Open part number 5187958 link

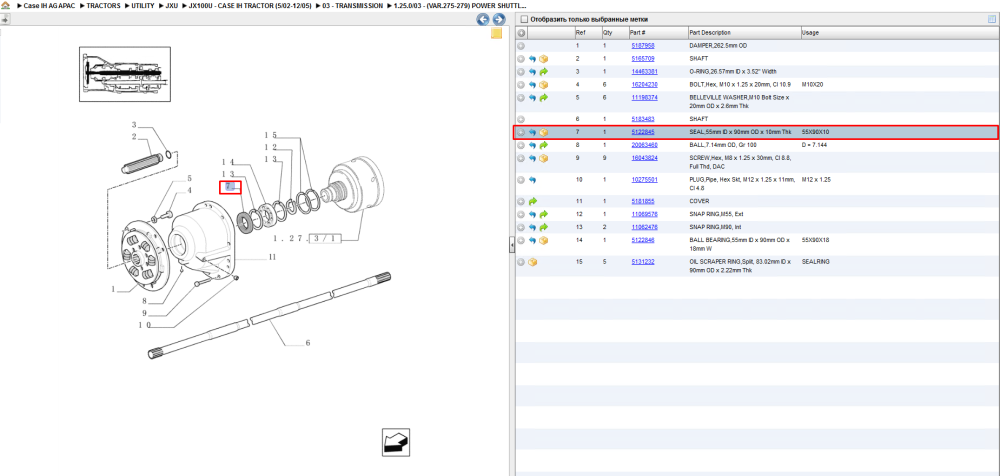(642, 46)
